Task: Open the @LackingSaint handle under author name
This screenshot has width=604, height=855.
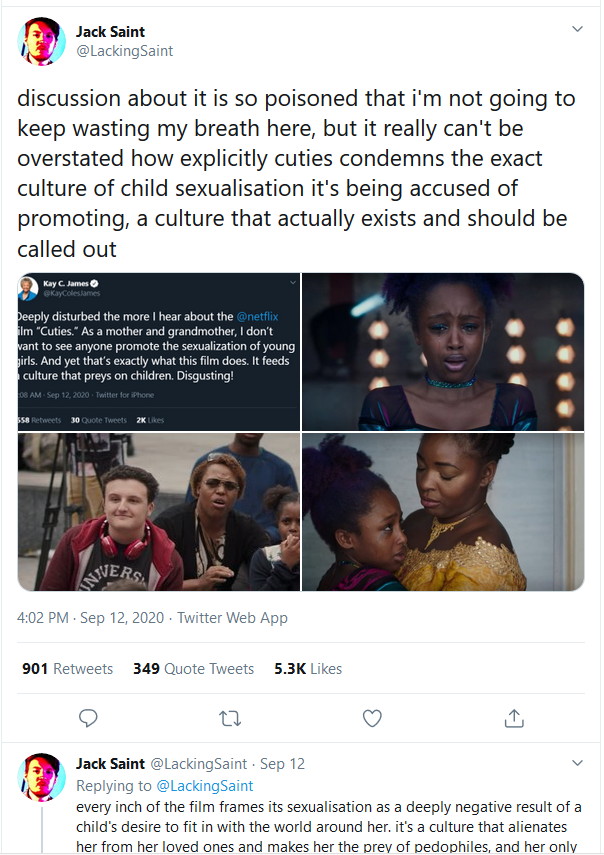Action: (x=124, y=51)
